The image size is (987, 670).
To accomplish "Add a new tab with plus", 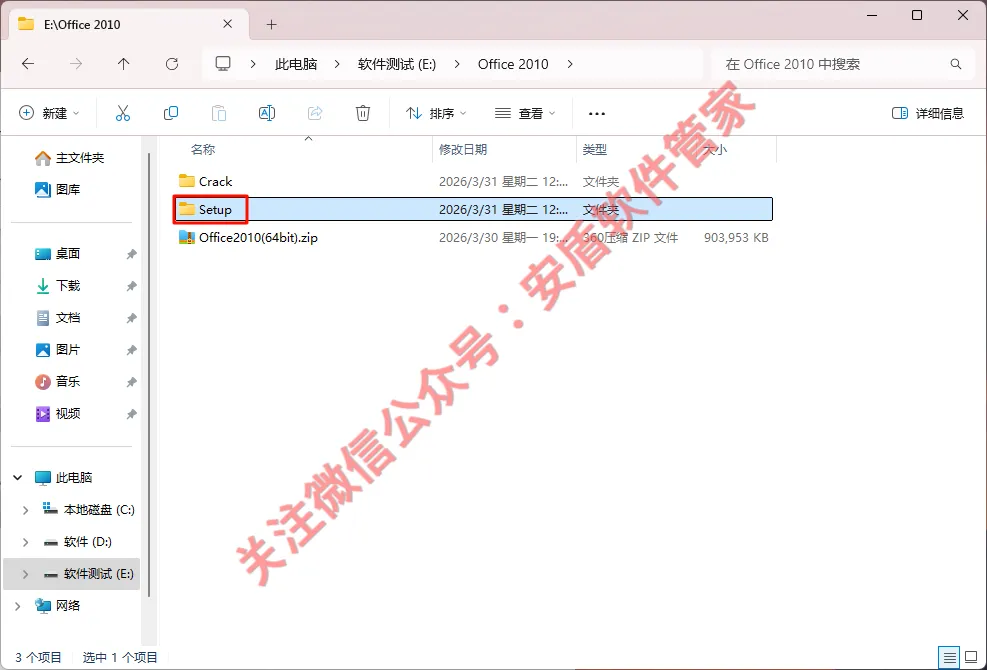I will click(271, 25).
